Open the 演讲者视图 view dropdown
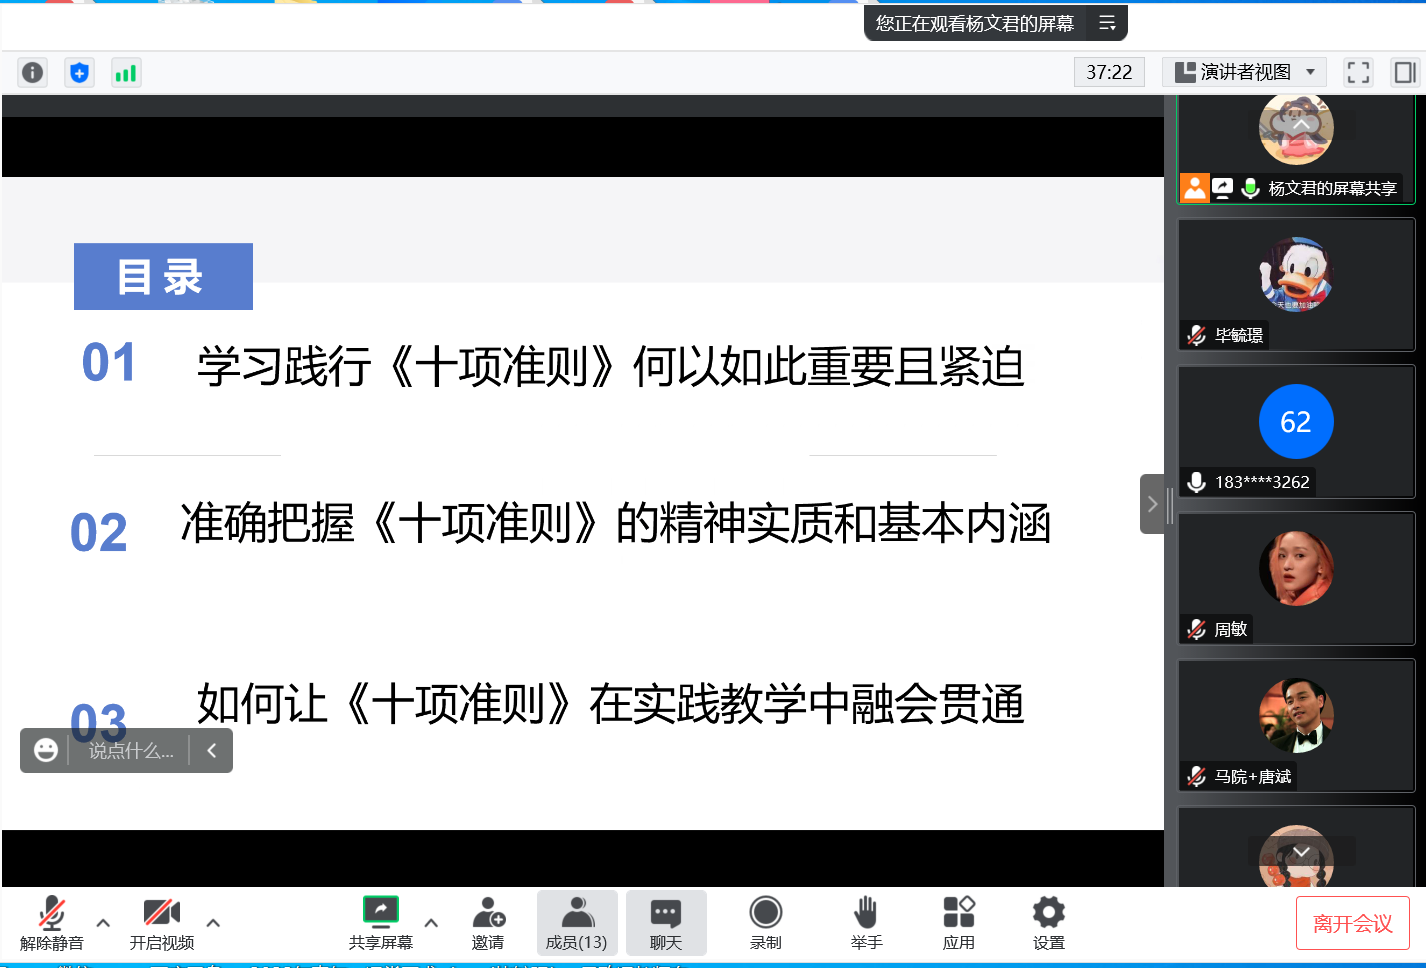 (x=1244, y=72)
